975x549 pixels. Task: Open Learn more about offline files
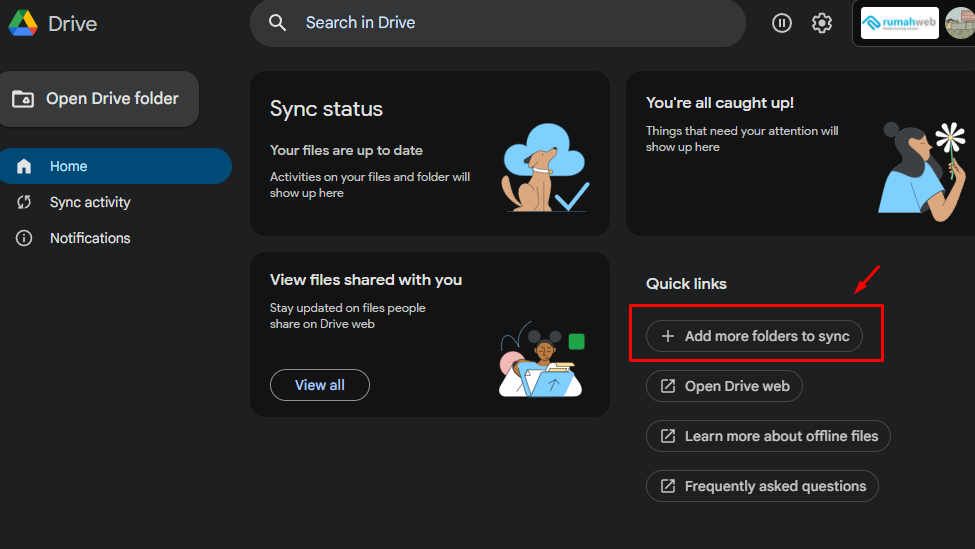click(x=781, y=436)
